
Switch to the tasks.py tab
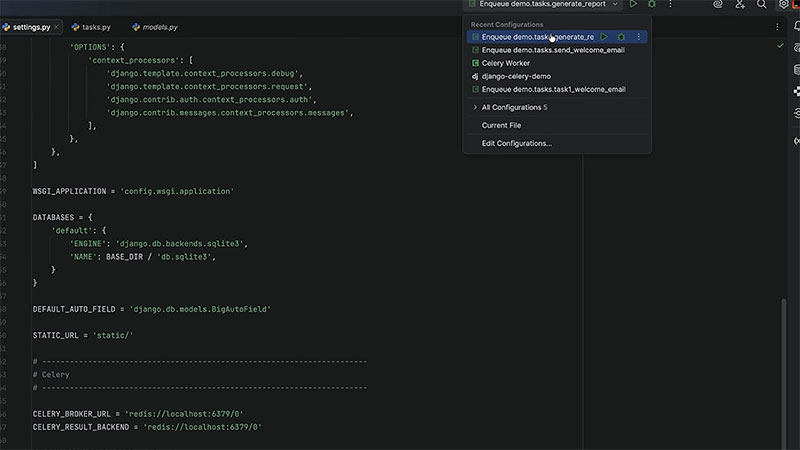[96, 27]
